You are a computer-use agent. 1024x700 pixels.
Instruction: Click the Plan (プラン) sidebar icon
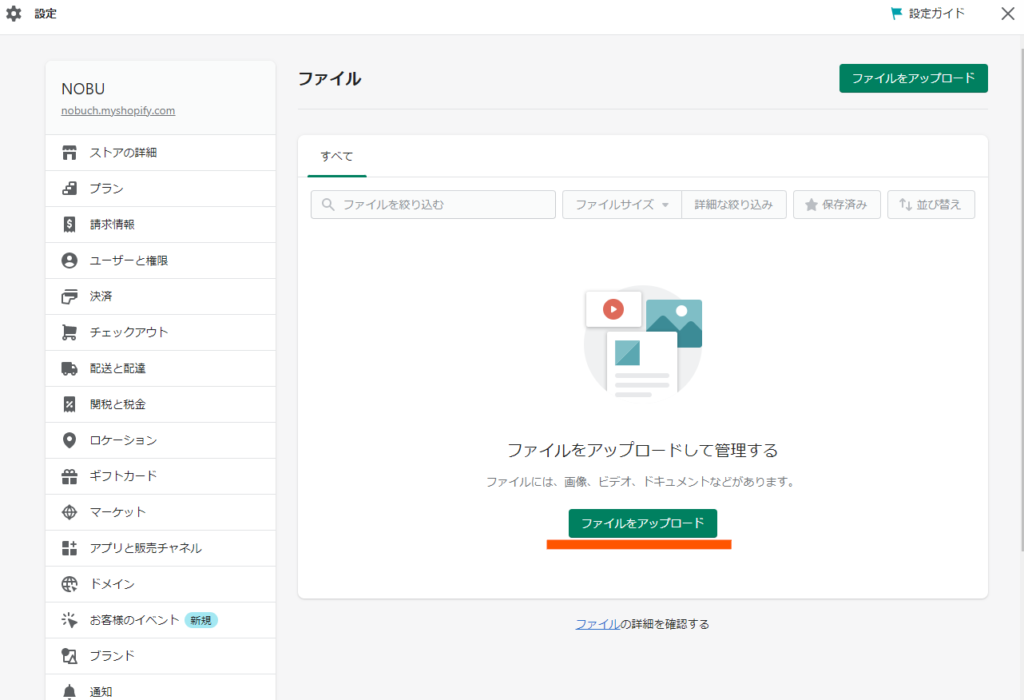(69, 189)
